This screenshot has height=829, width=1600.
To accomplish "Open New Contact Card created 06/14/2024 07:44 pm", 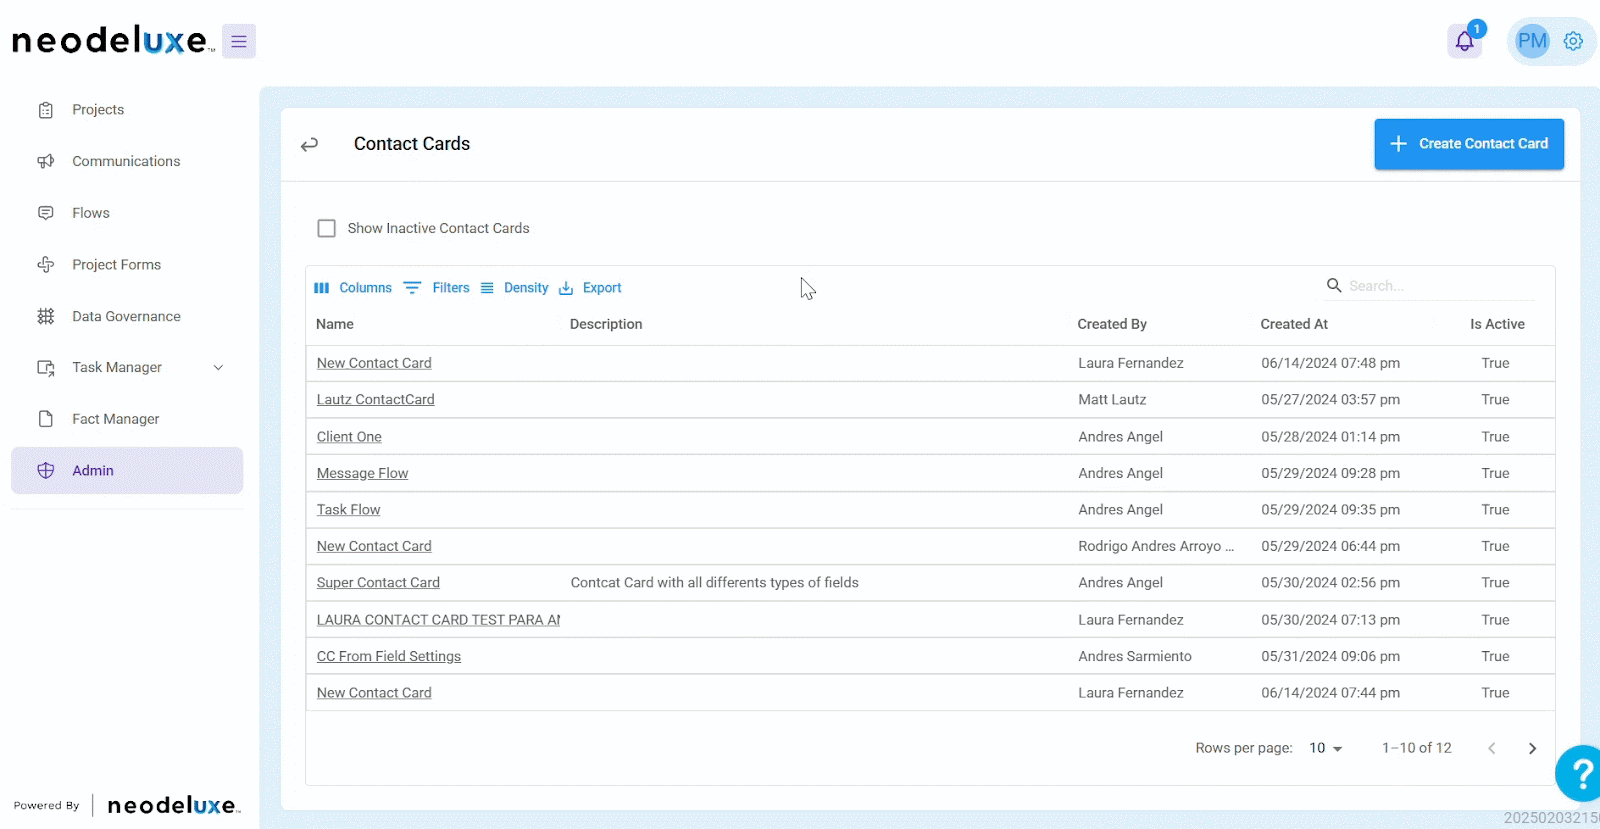I will pyautogui.click(x=374, y=693).
